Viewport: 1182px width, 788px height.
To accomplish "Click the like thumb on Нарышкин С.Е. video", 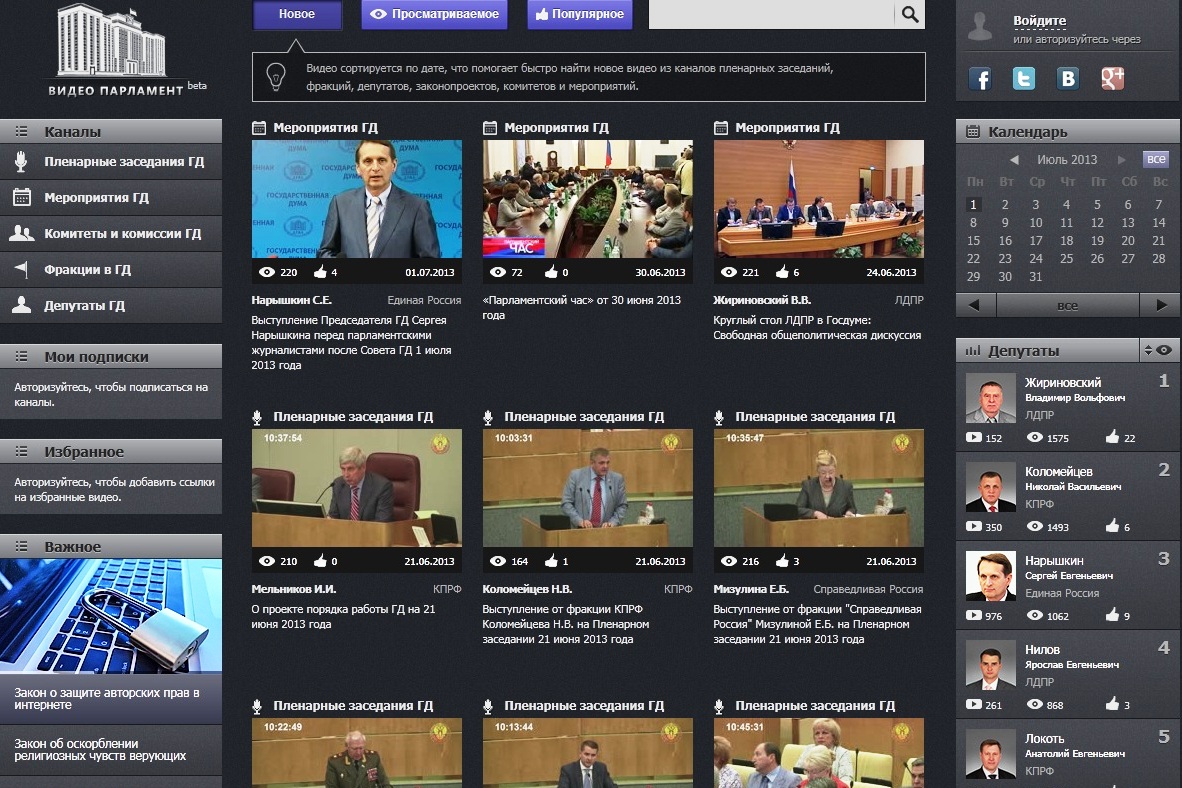I will [320, 271].
